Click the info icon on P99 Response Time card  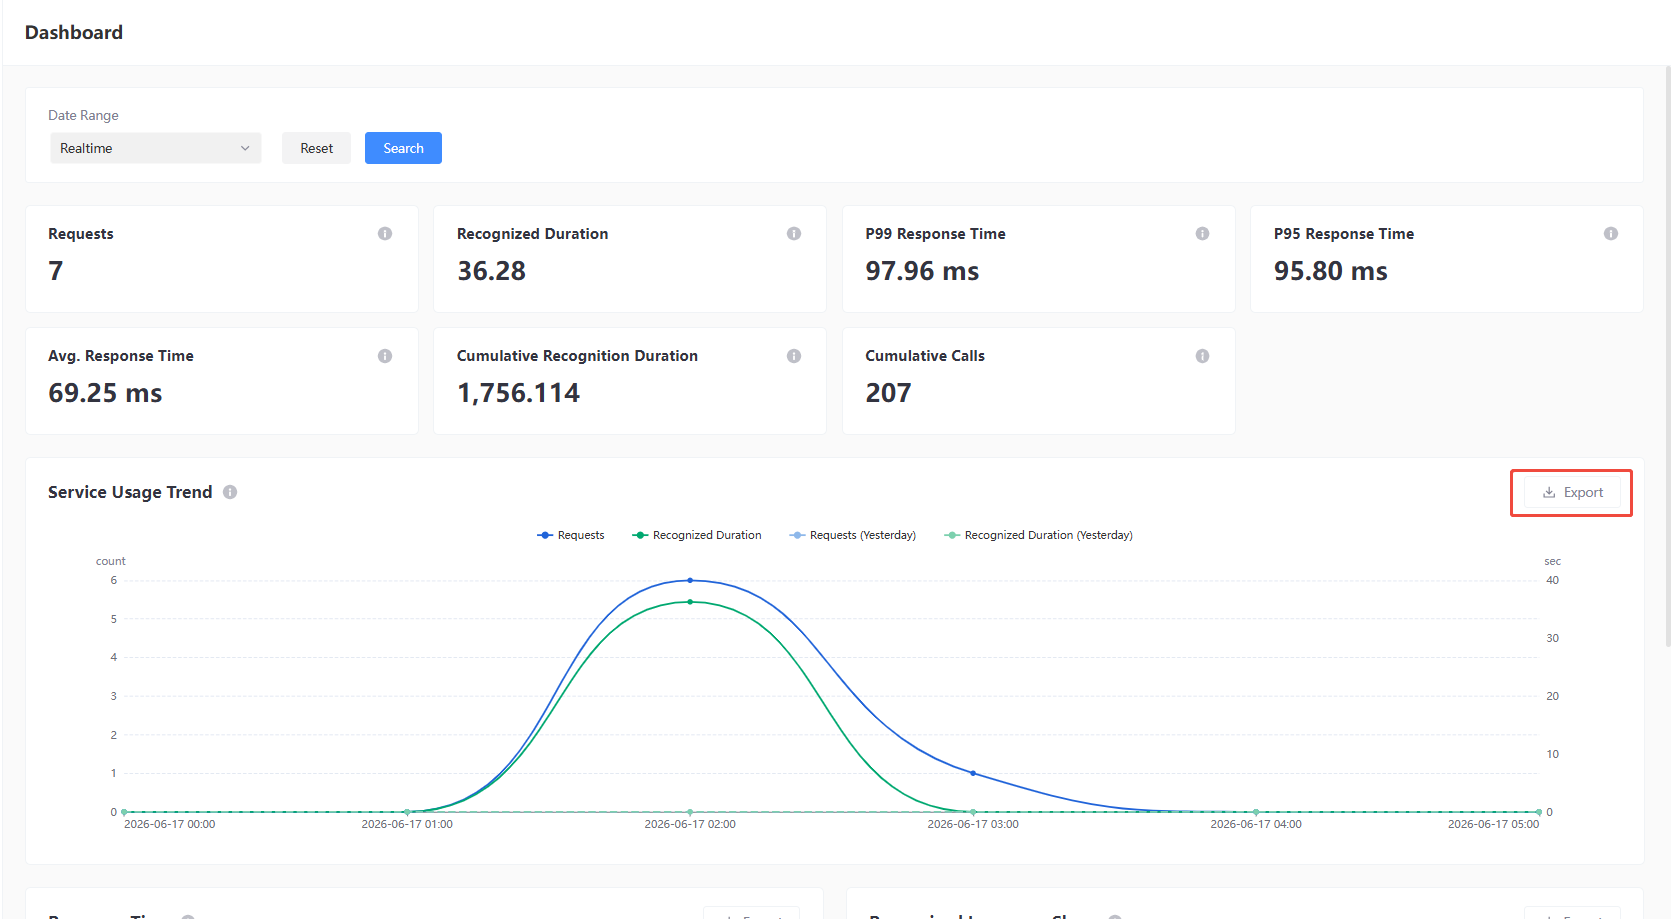tap(1202, 234)
